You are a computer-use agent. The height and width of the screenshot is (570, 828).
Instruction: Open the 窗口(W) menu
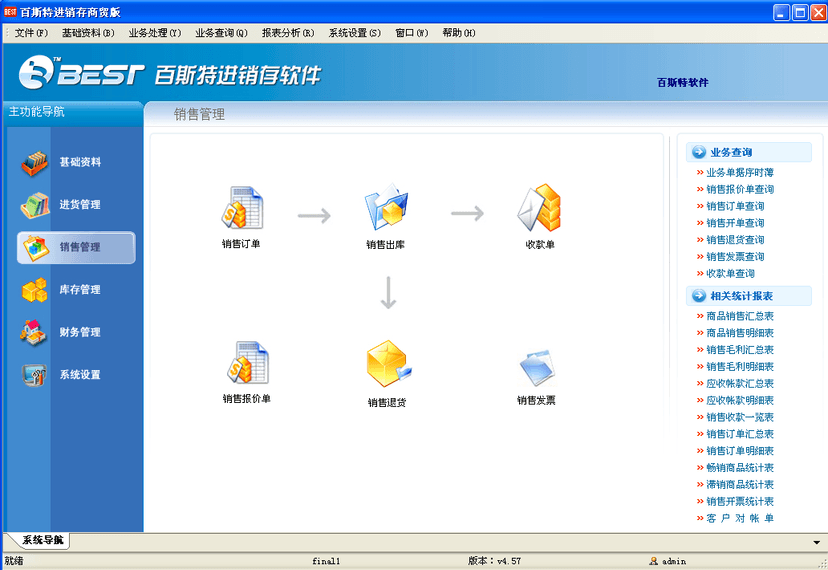pos(411,33)
